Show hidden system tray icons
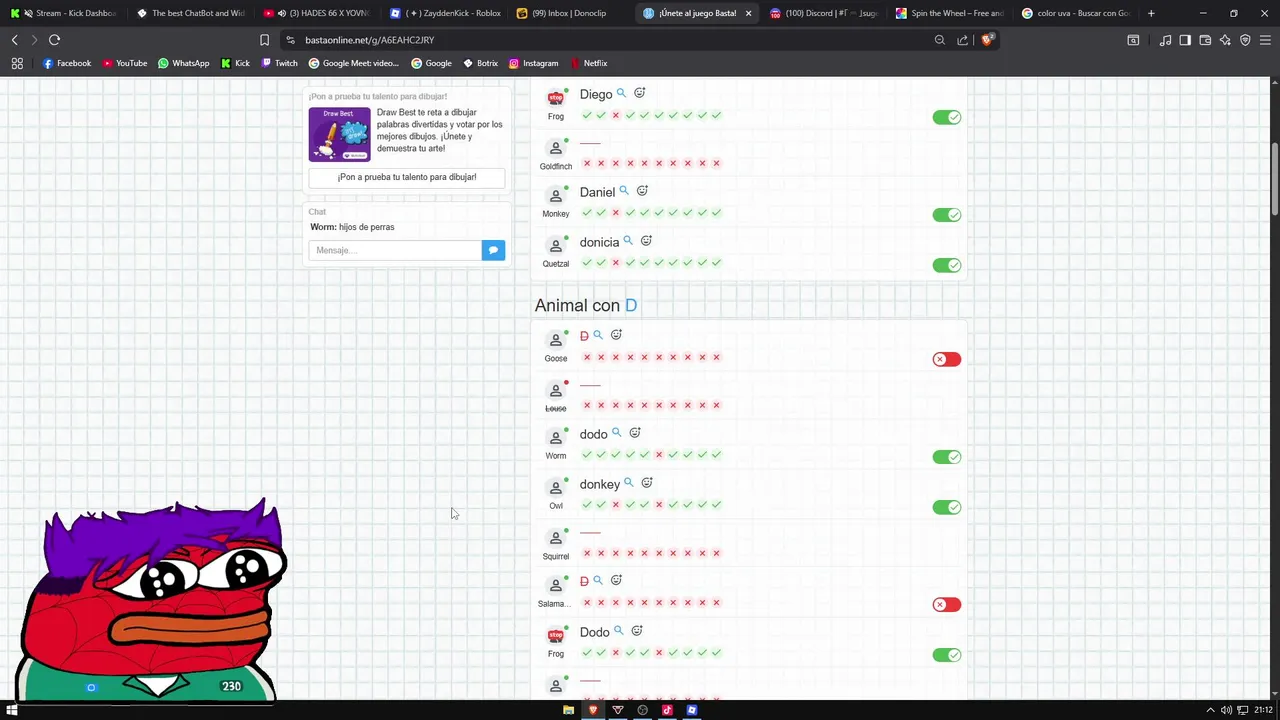The height and width of the screenshot is (720, 1280). [1210, 711]
